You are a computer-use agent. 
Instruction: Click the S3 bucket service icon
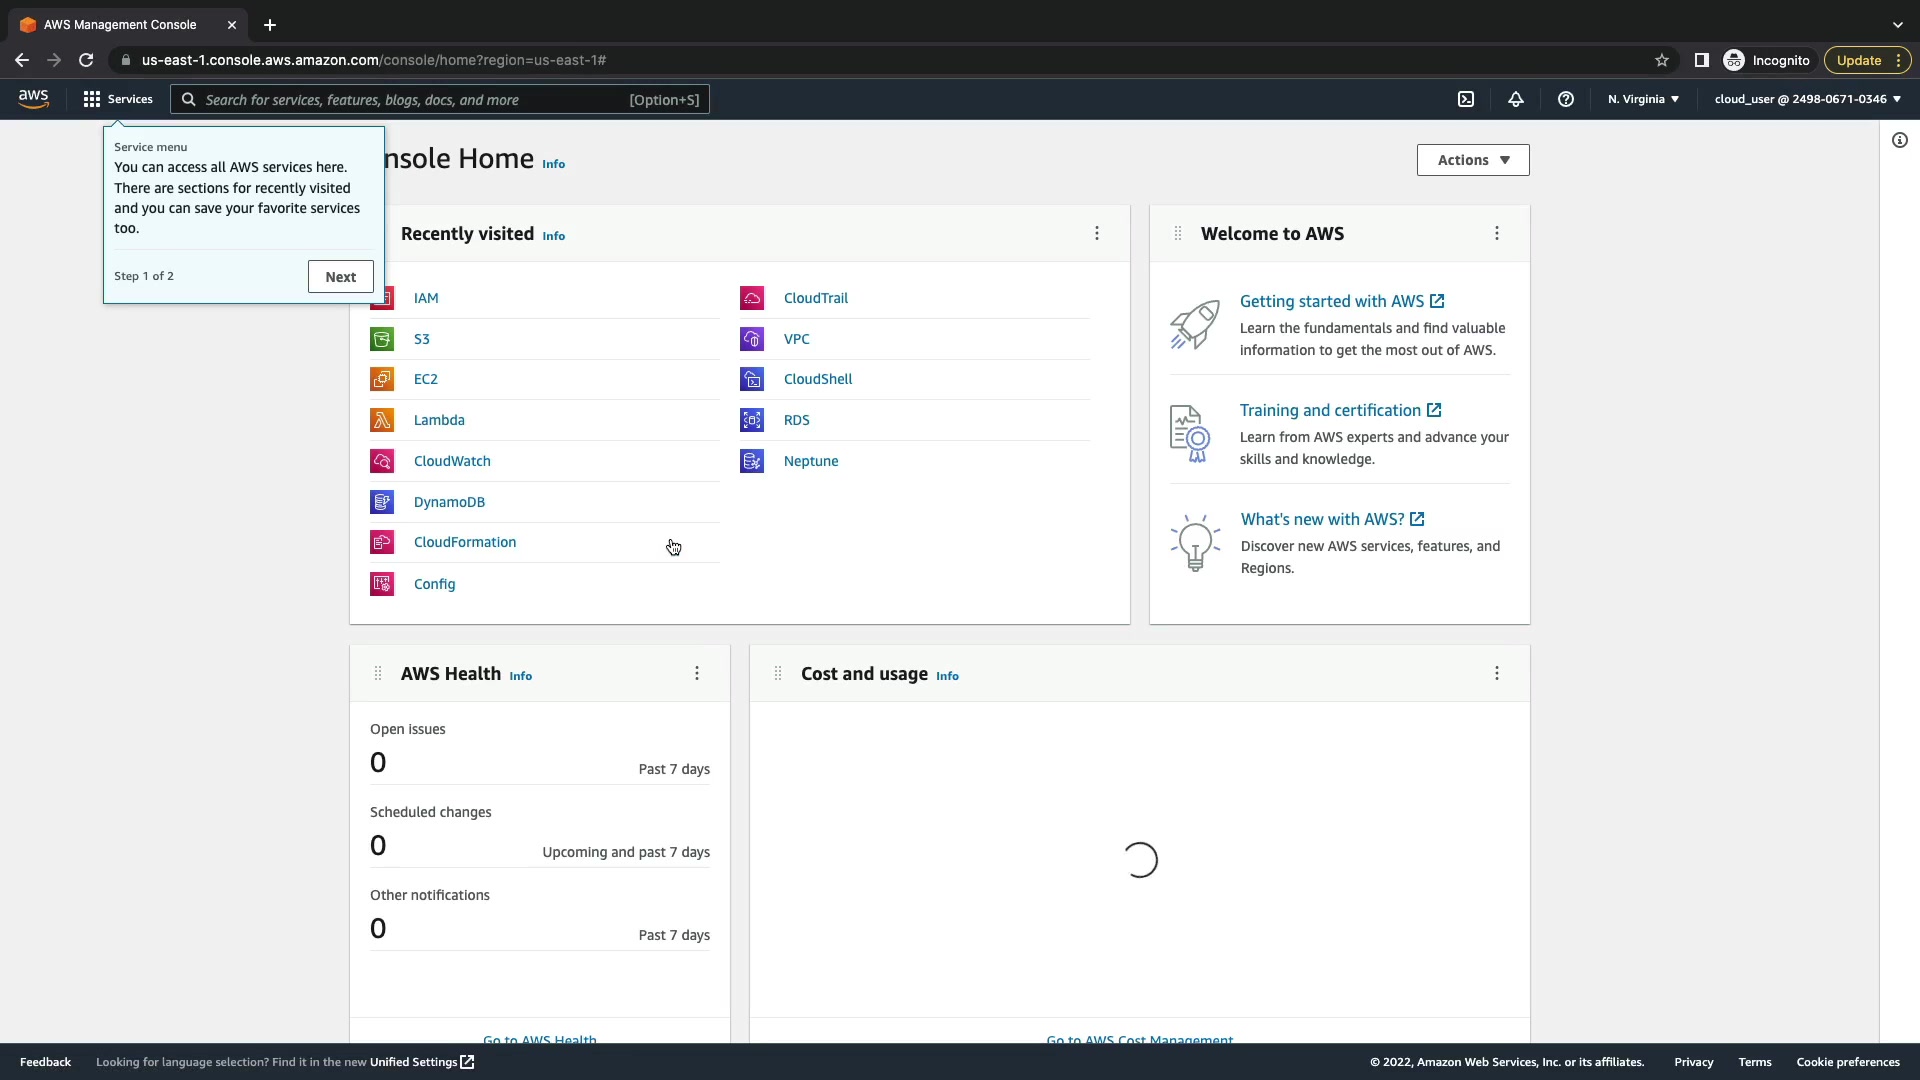click(382, 339)
